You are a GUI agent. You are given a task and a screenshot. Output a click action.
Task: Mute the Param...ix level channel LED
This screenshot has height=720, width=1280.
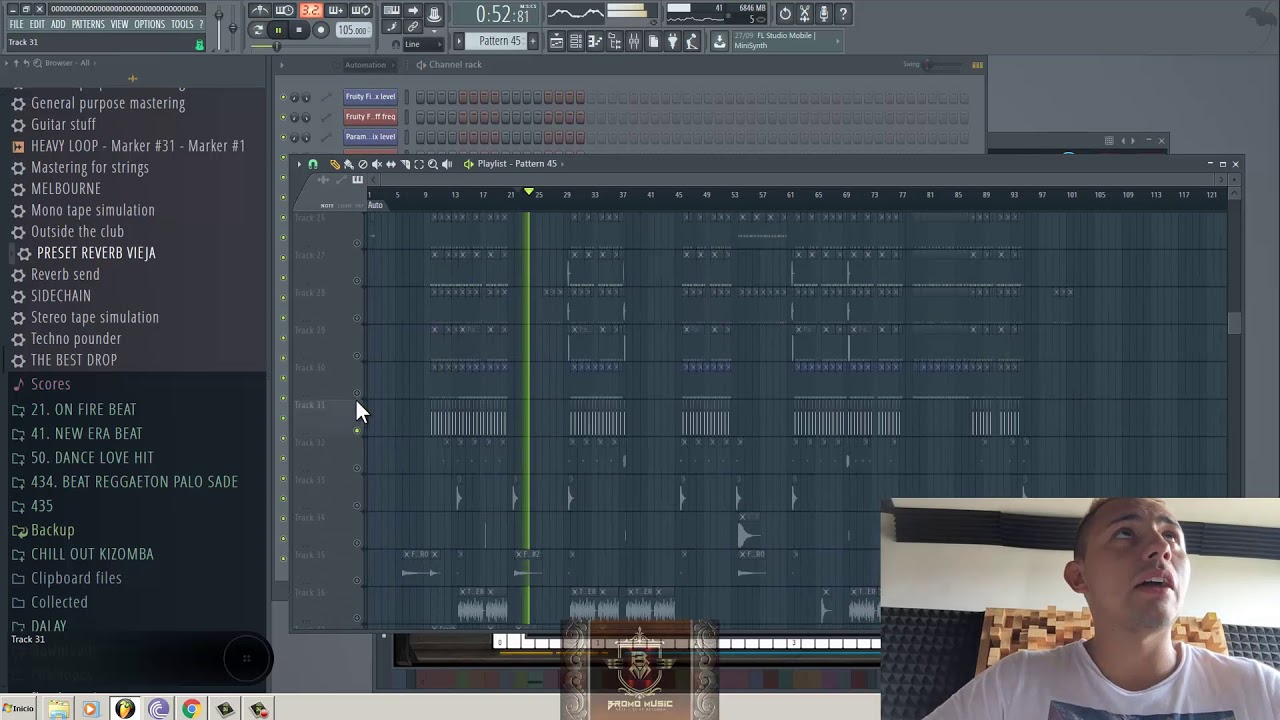pyautogui.click(x=283, y=137)
